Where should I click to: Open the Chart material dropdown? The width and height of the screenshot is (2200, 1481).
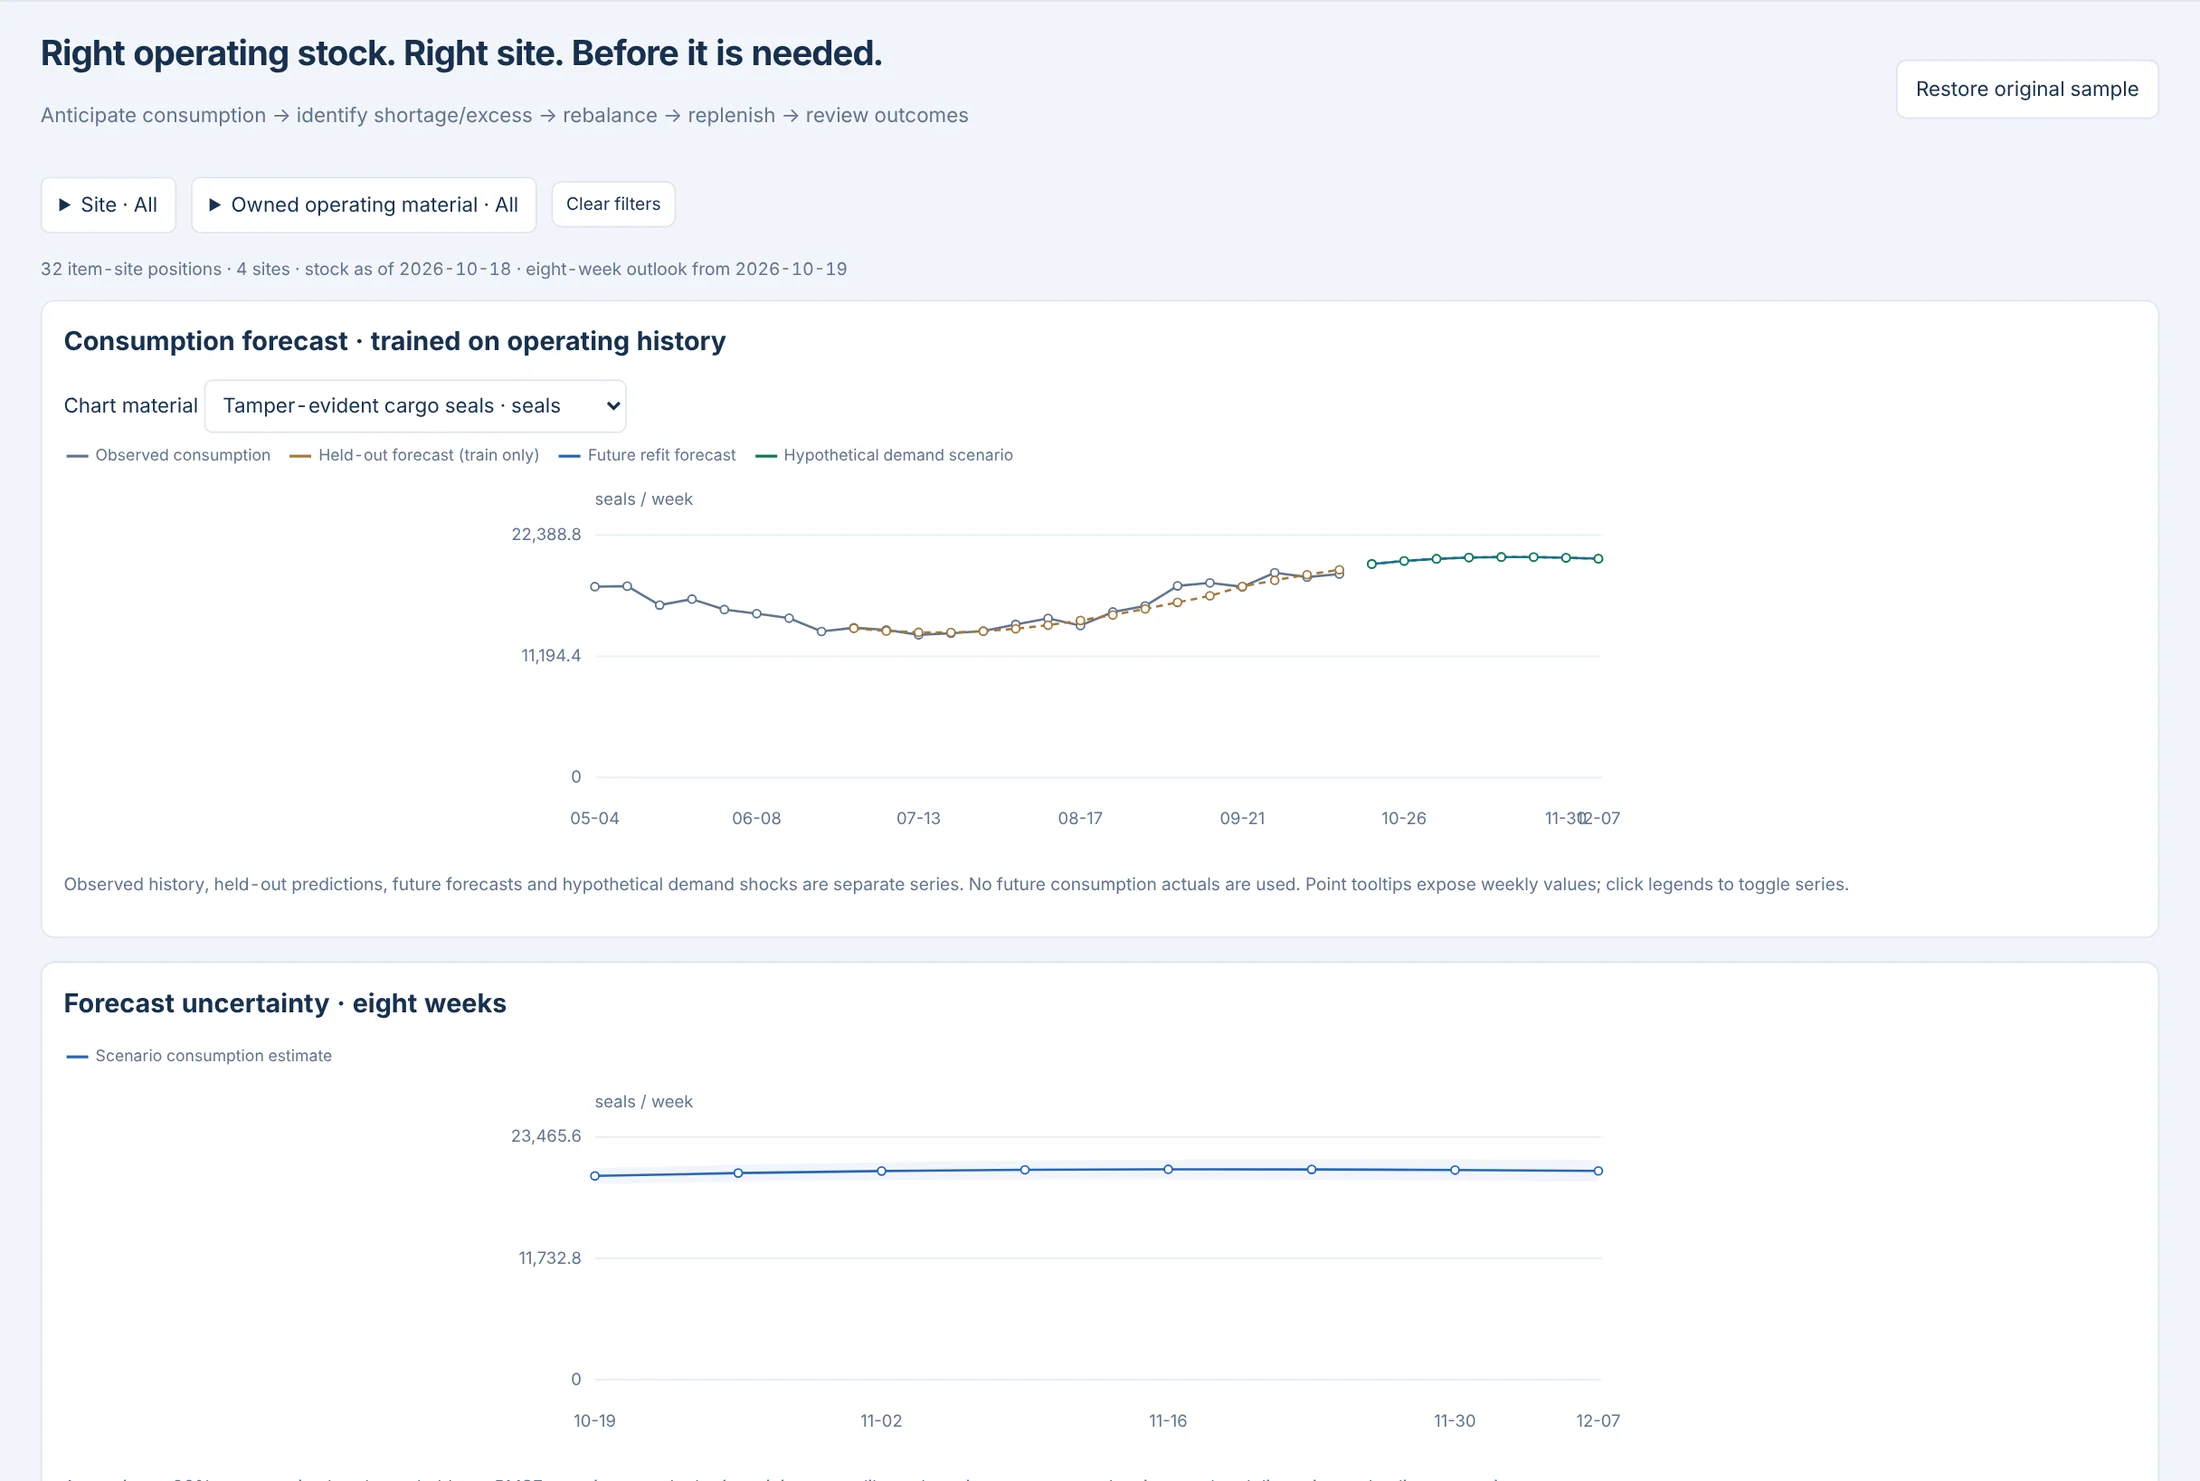(x=415, y=406)
